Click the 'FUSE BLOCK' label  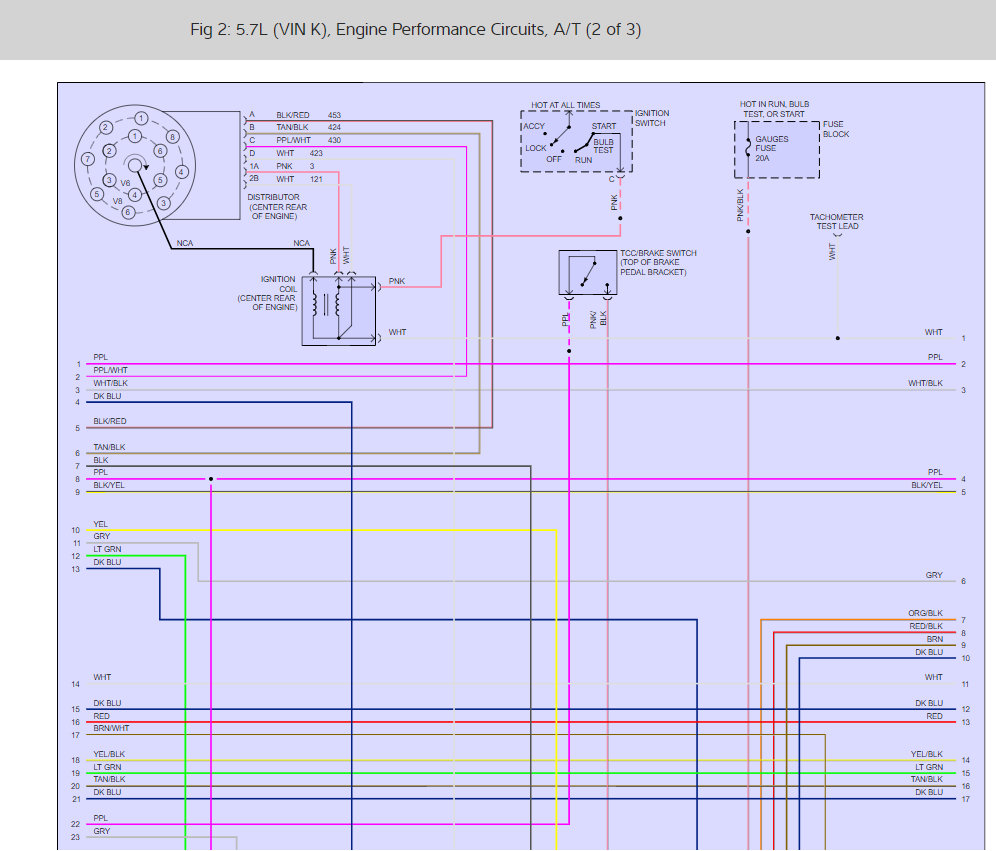click(836, 130)
